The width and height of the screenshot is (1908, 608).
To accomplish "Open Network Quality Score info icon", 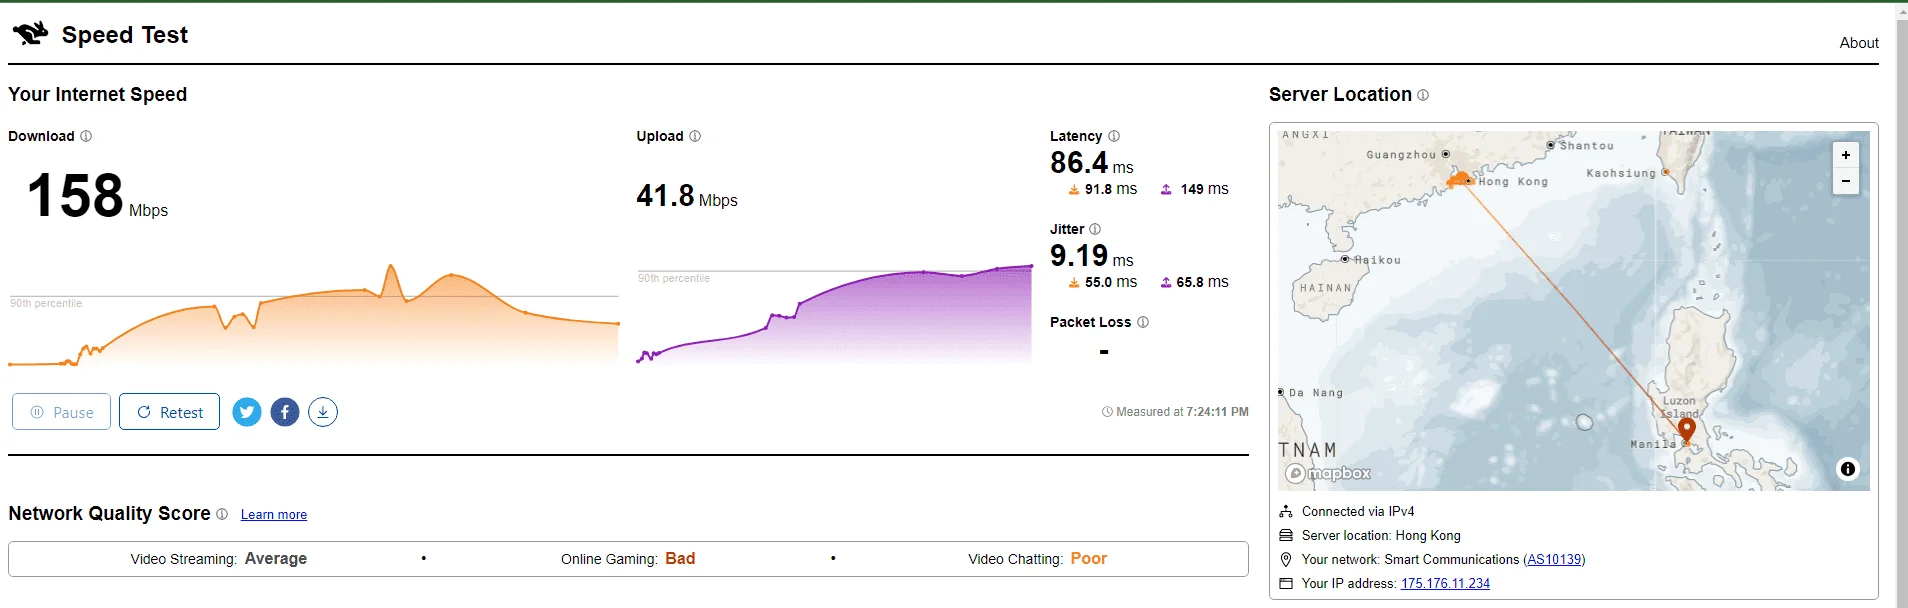I will [222, 514].
